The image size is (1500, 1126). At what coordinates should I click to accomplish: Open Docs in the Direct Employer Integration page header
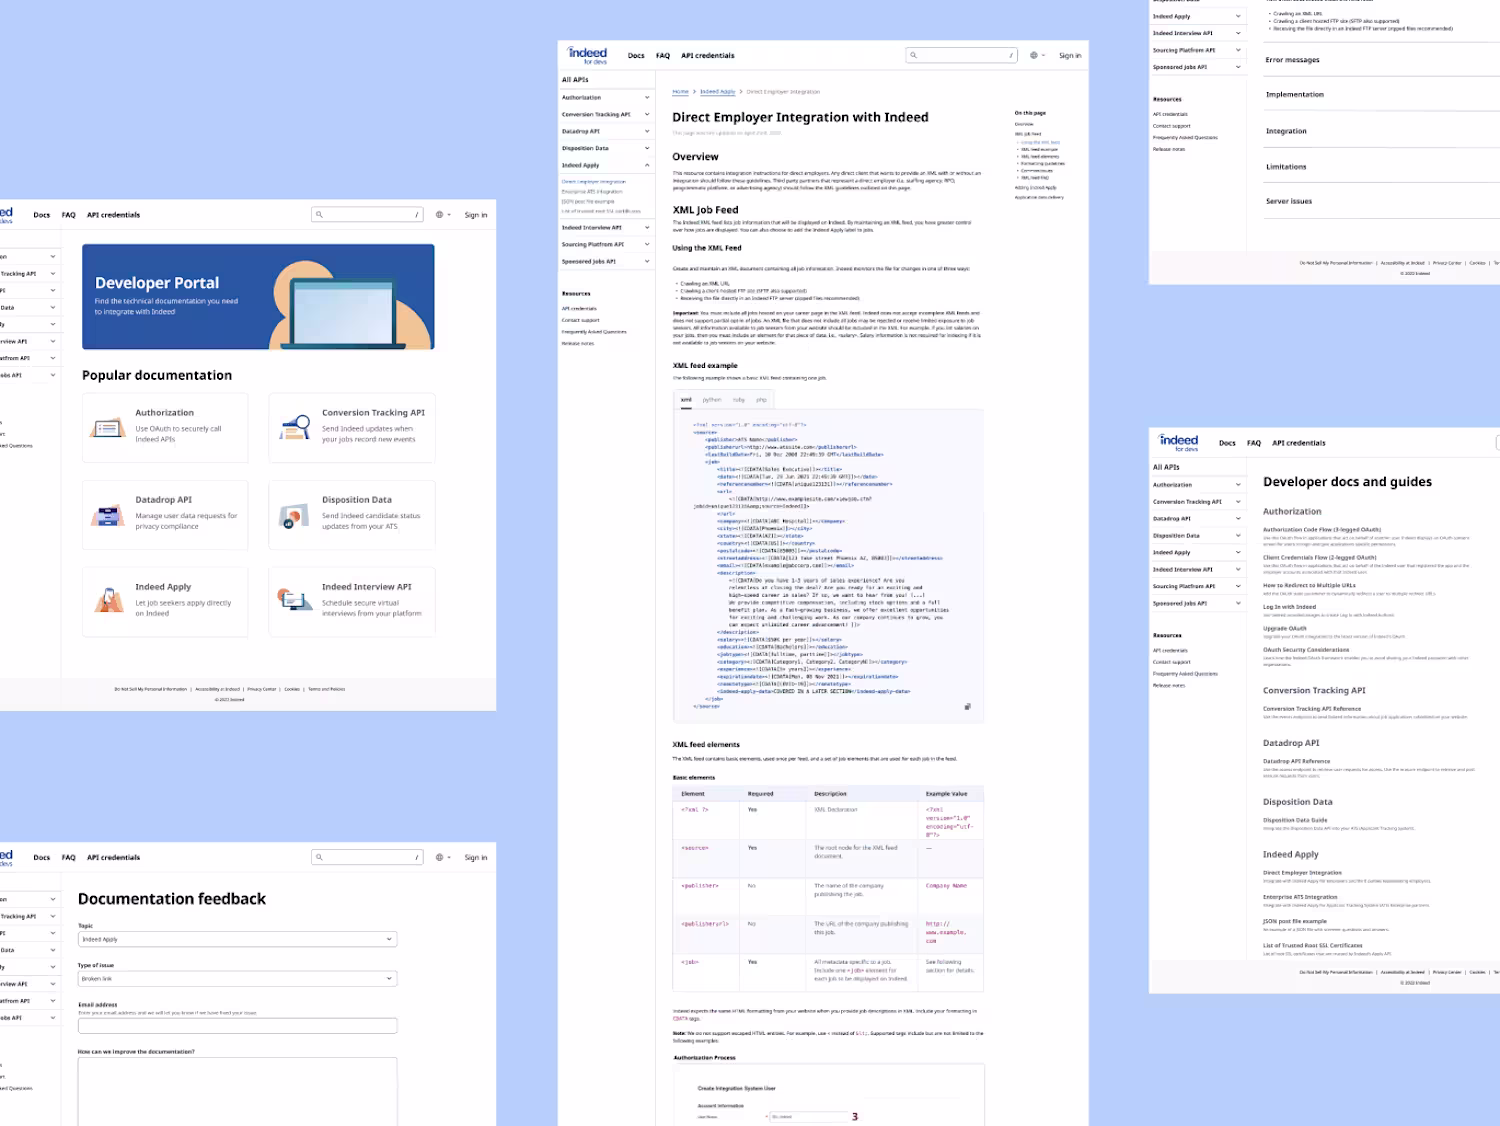636,56
